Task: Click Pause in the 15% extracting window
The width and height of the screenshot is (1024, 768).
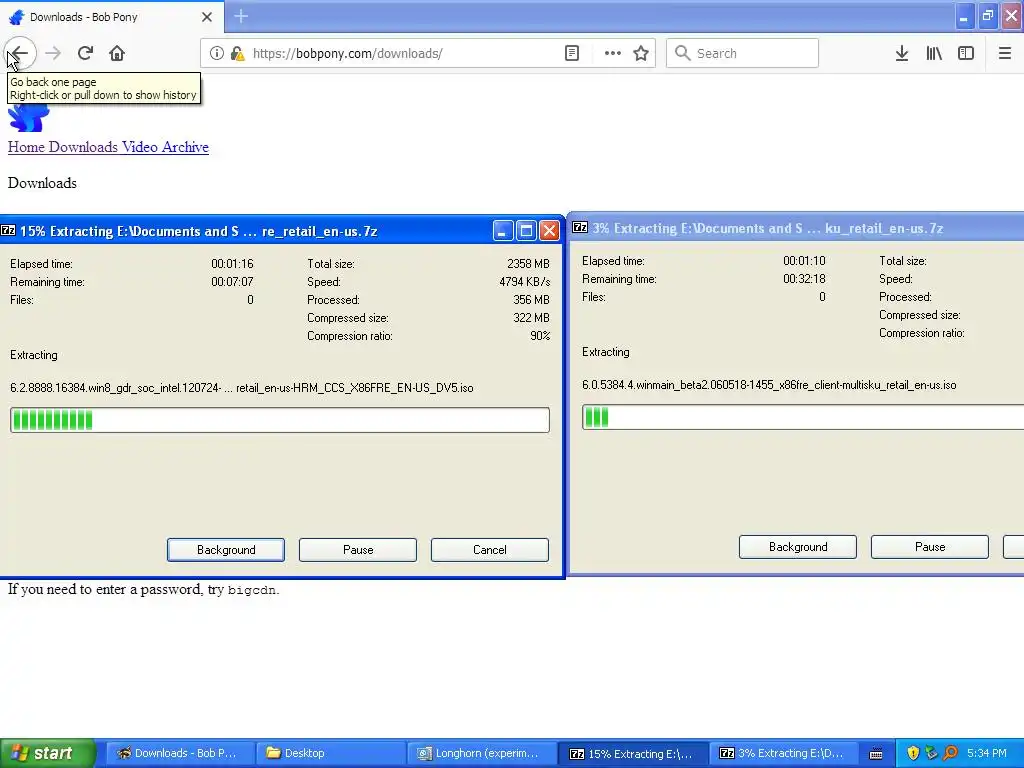Action: coord(358,550)
